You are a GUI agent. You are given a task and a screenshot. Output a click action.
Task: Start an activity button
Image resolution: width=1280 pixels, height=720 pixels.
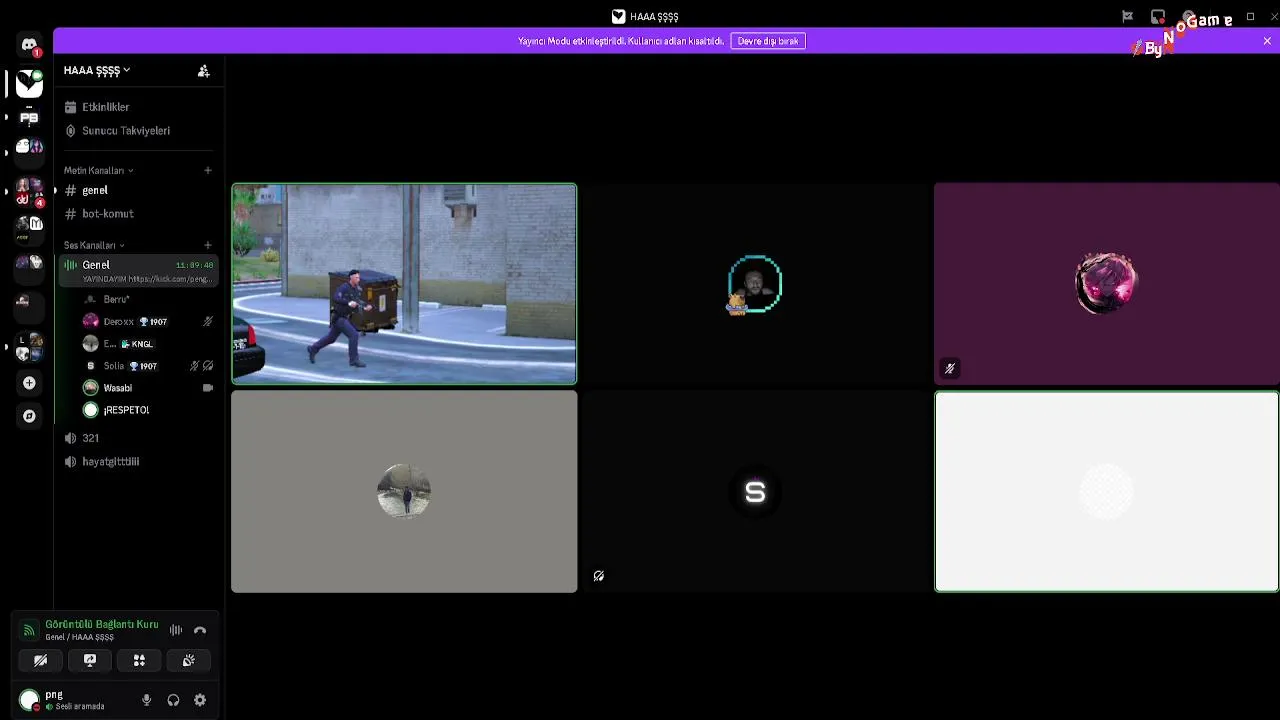pyautogui.click(x=139, y=660)
